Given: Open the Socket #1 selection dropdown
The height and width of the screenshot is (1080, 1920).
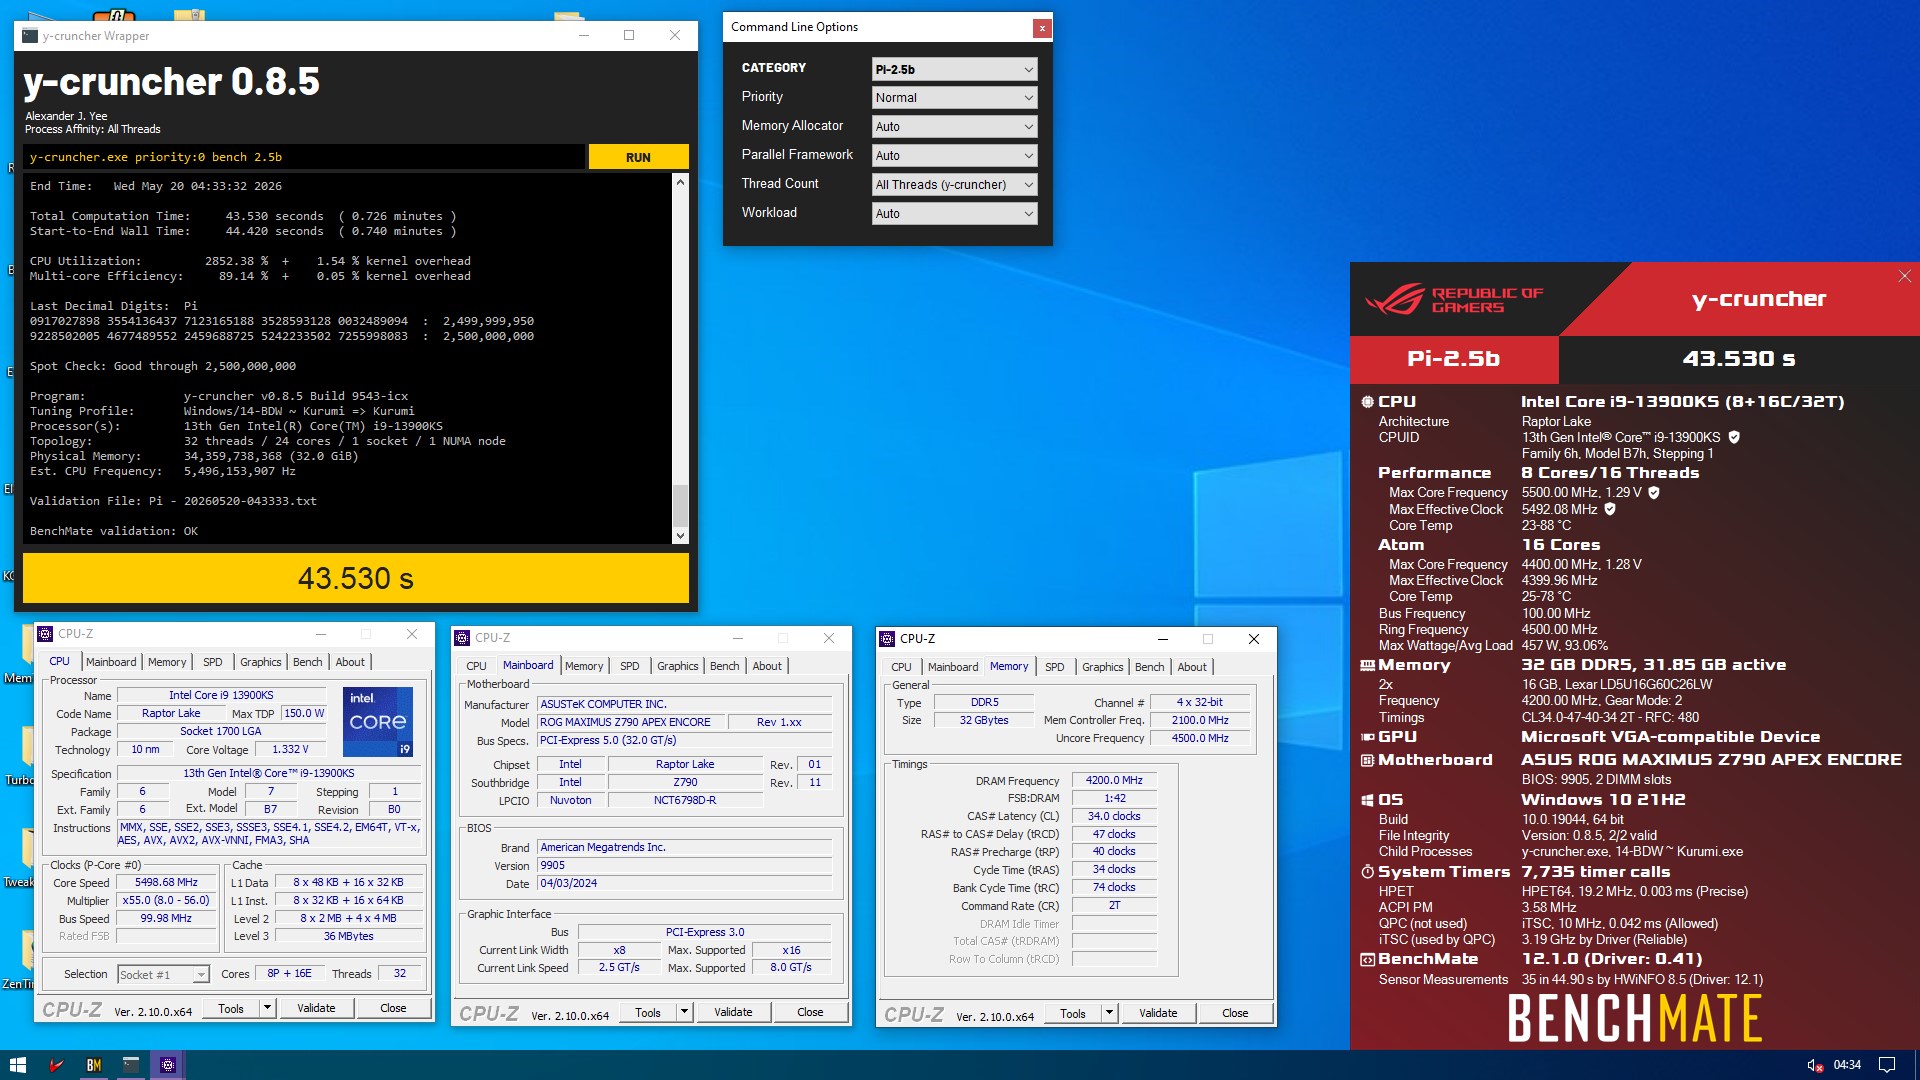Looking at the screenshot, I should click(x=163, y=974).
